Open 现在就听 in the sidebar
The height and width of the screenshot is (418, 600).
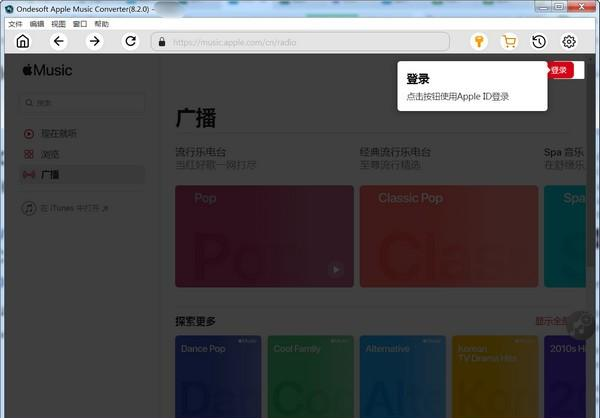58,133
